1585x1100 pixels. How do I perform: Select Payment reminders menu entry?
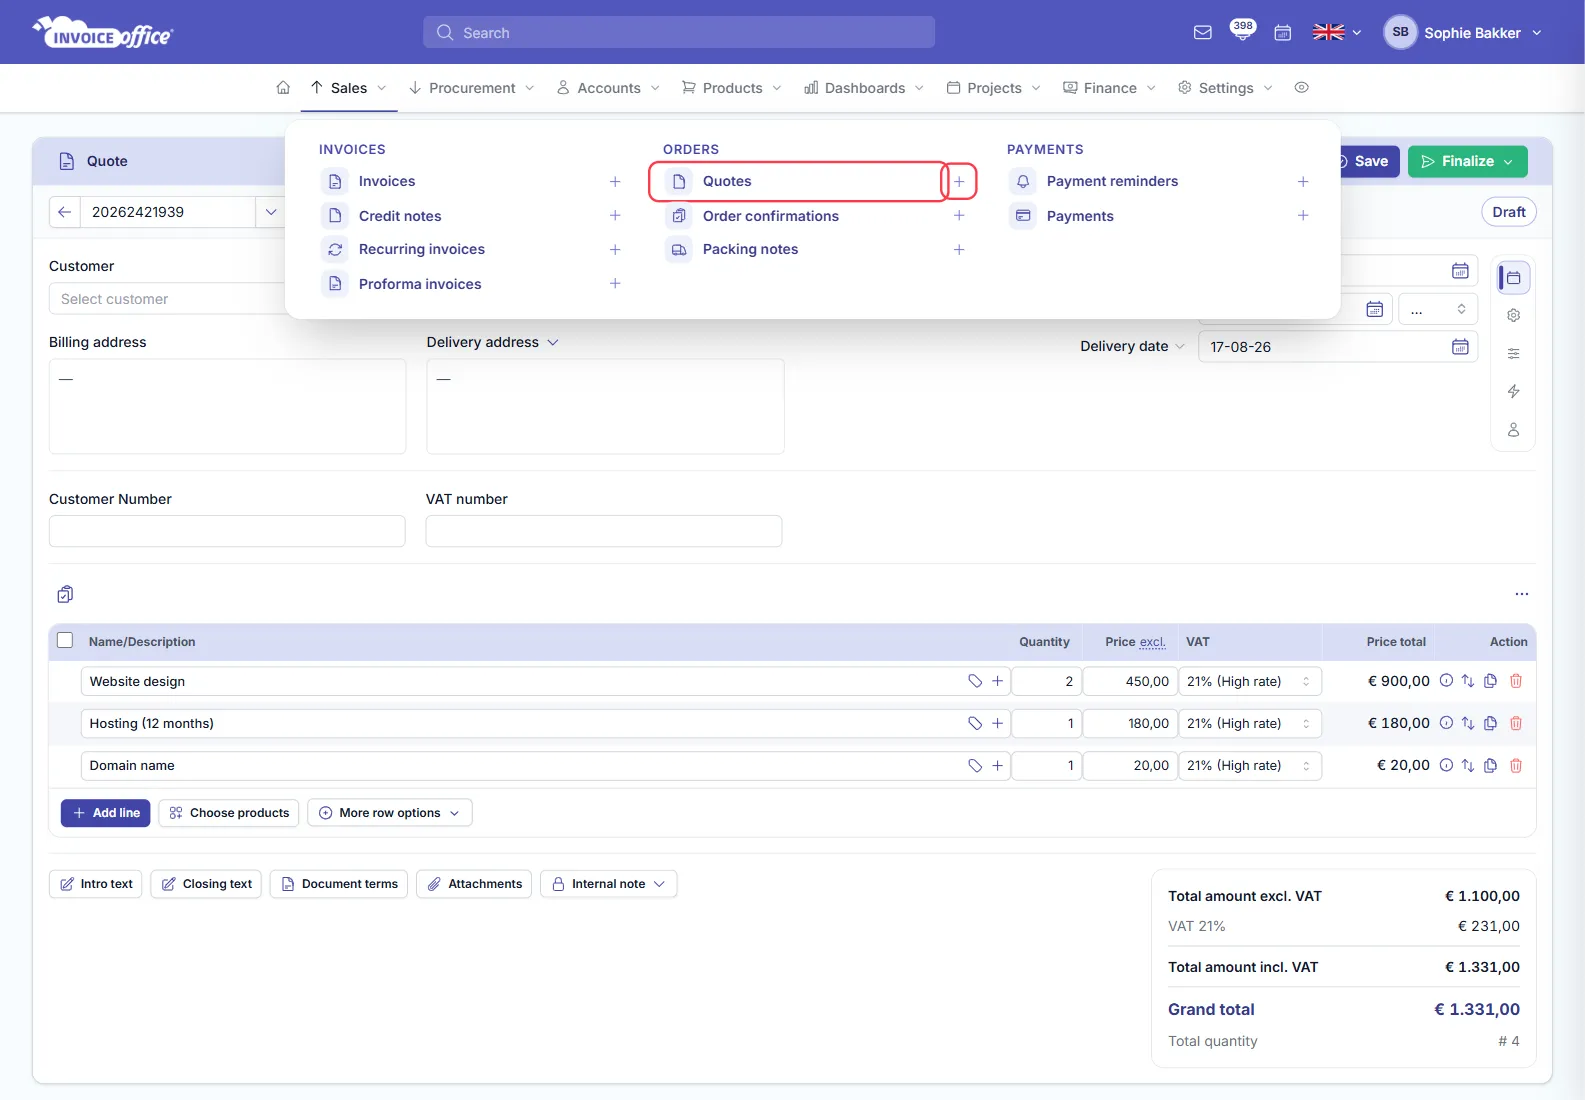pyautogui.click(x=1112, y=182)
